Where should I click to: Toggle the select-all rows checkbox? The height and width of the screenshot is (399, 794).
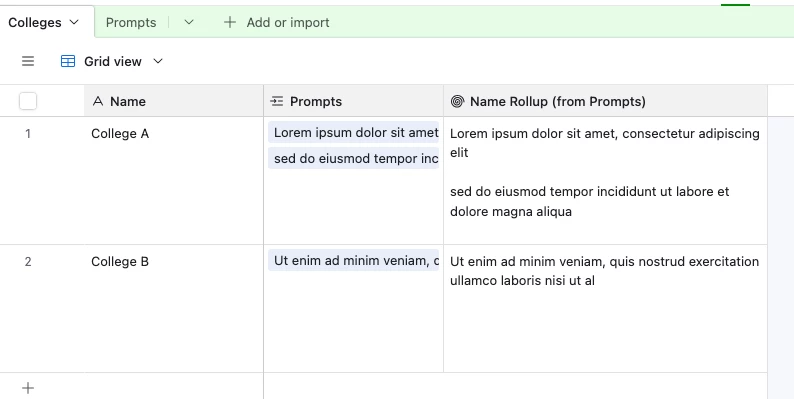pos(28,101)
